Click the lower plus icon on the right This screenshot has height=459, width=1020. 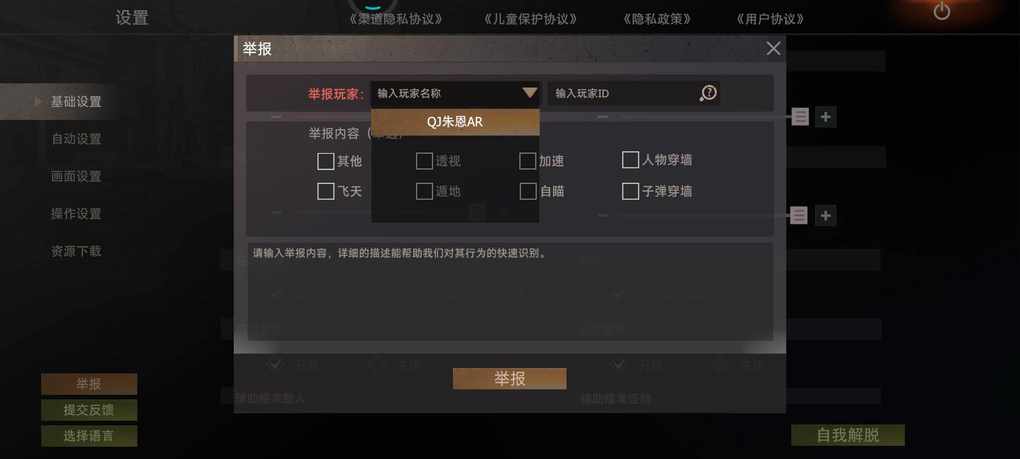825,215
